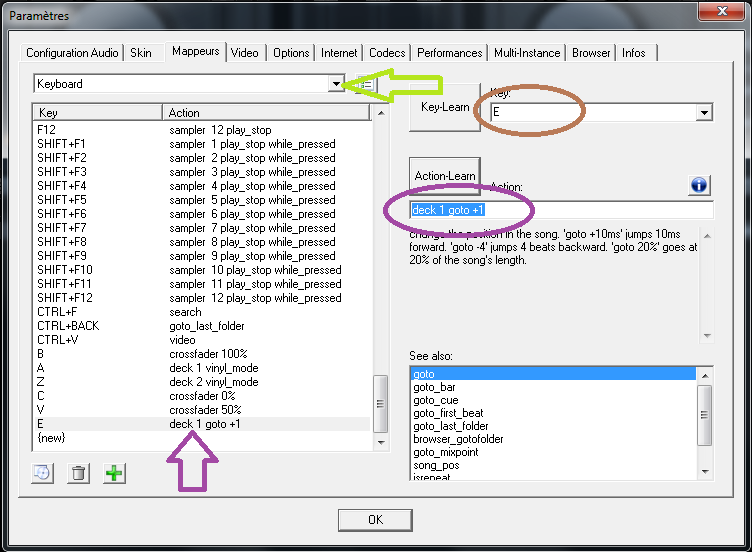Switch to the Configuration Audio tab
Image resolution: width=752 pixels, height=552 pixels.
pos(72,53)
